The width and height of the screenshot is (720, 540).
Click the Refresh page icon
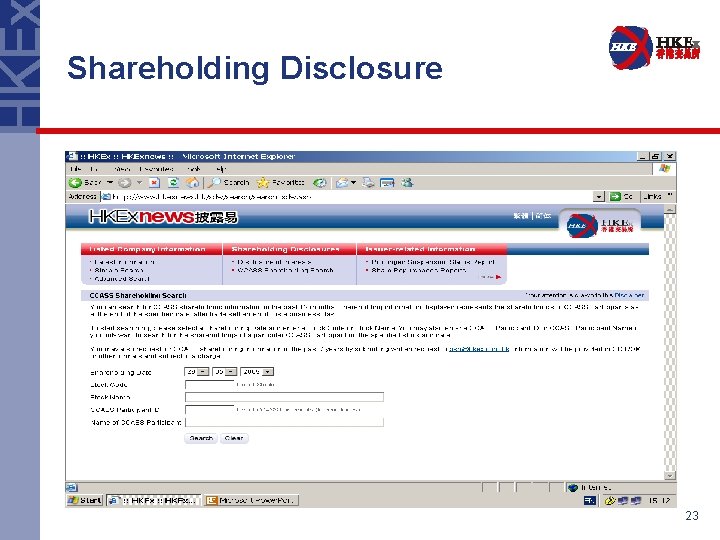click(173, 183)
